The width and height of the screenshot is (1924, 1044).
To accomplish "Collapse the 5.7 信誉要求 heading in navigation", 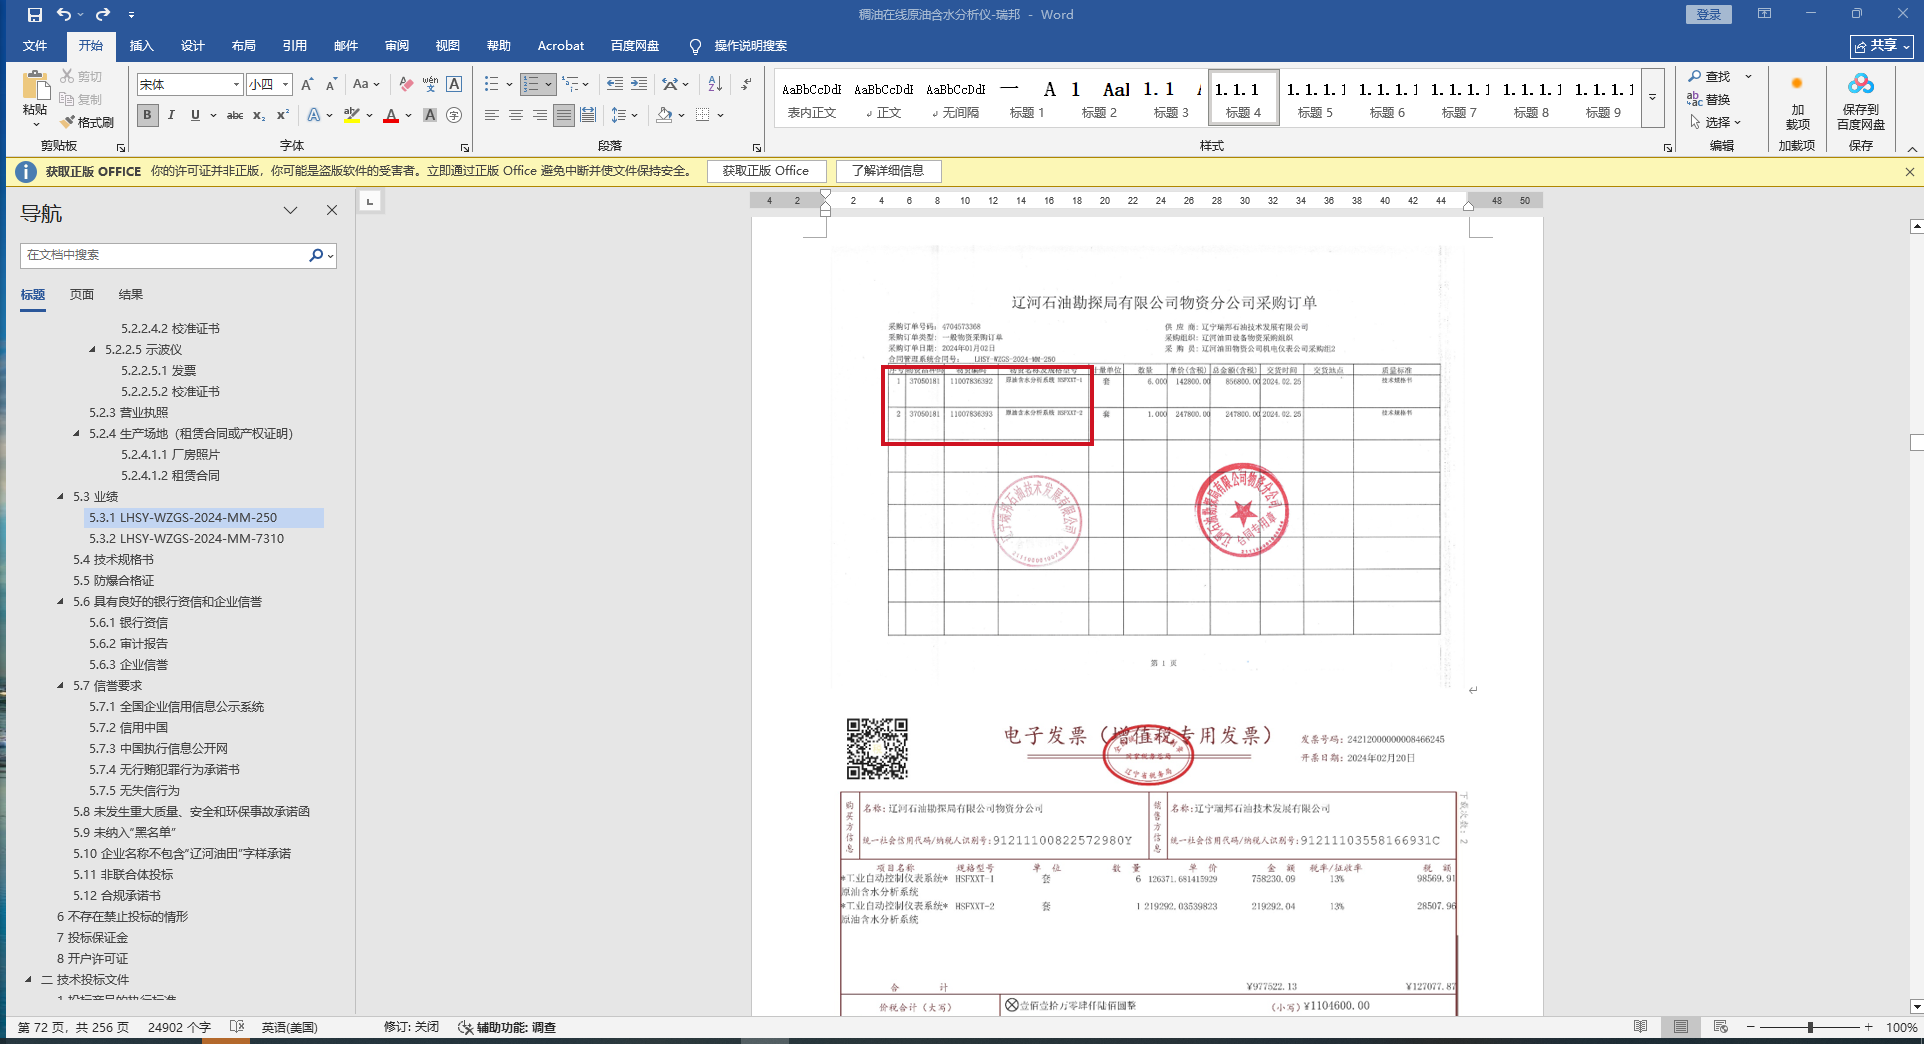I will click(x=60, y=685).
